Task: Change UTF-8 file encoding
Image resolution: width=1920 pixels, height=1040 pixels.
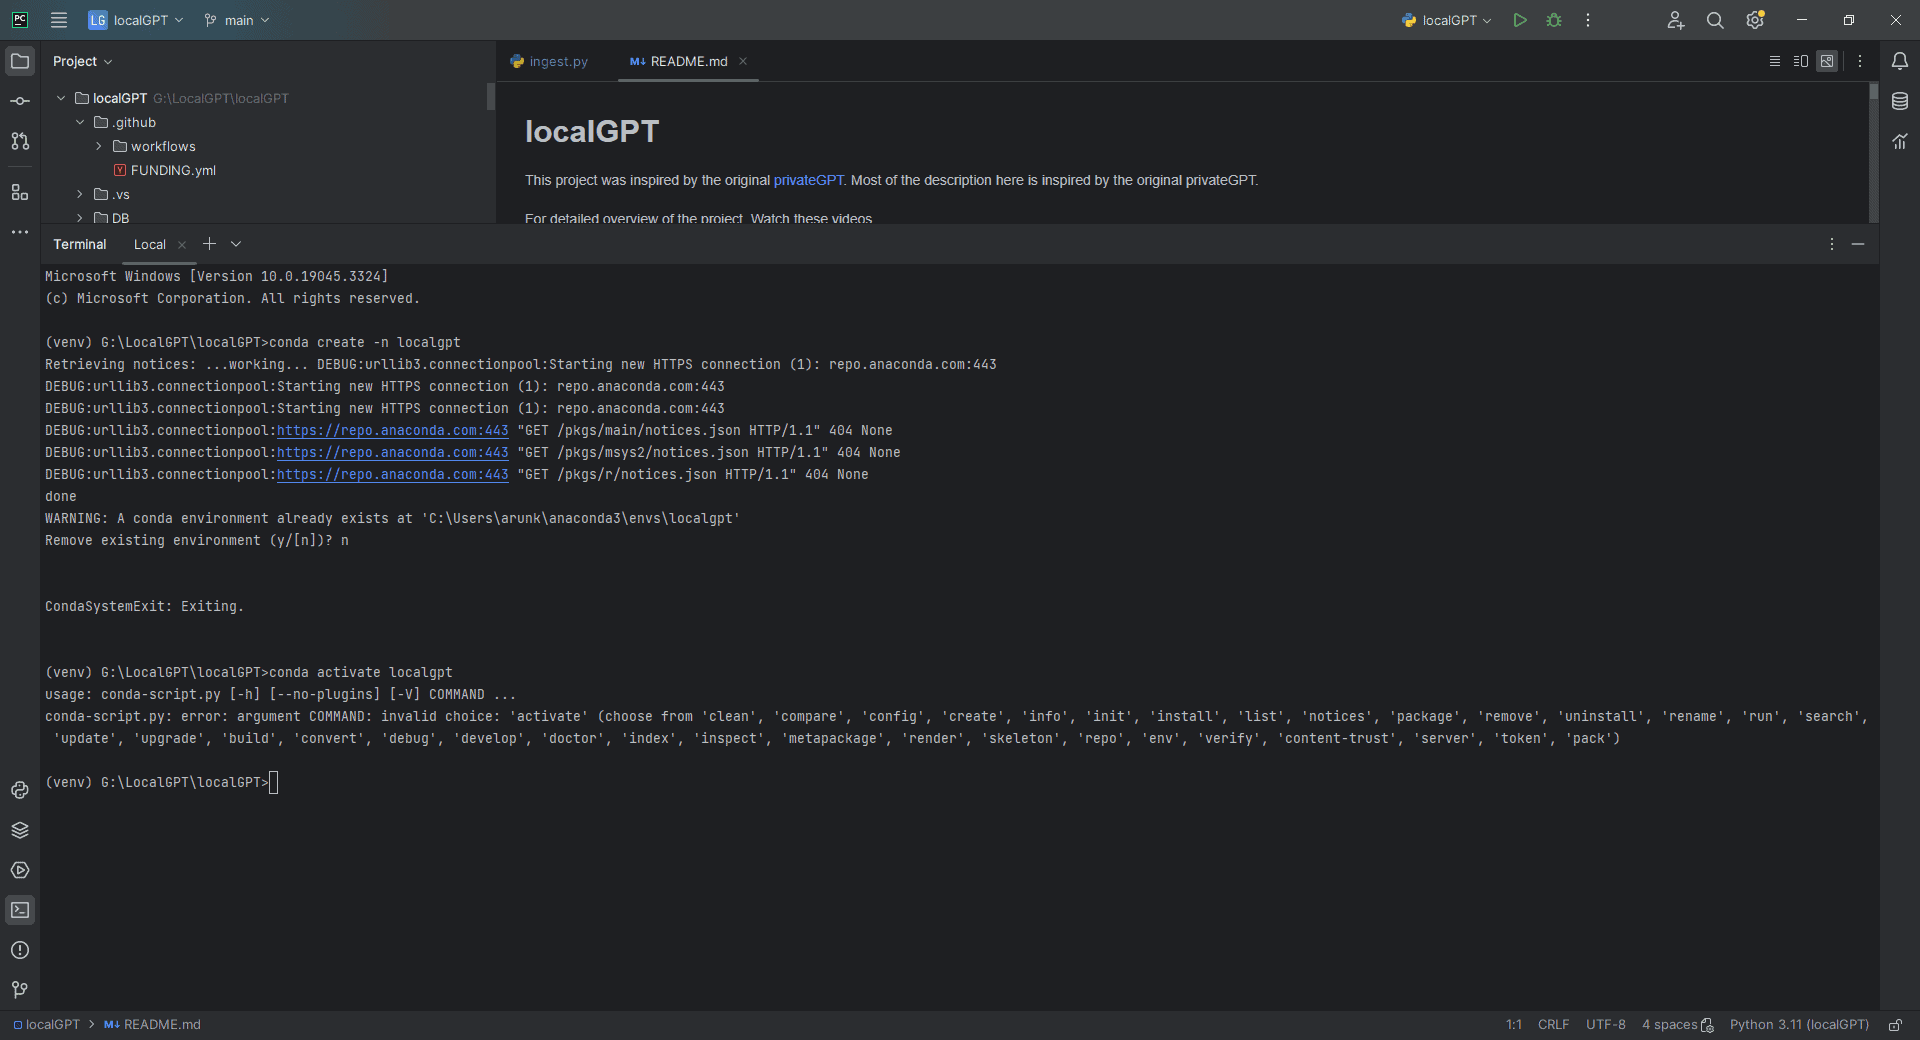Action: pos(1605,1025)
